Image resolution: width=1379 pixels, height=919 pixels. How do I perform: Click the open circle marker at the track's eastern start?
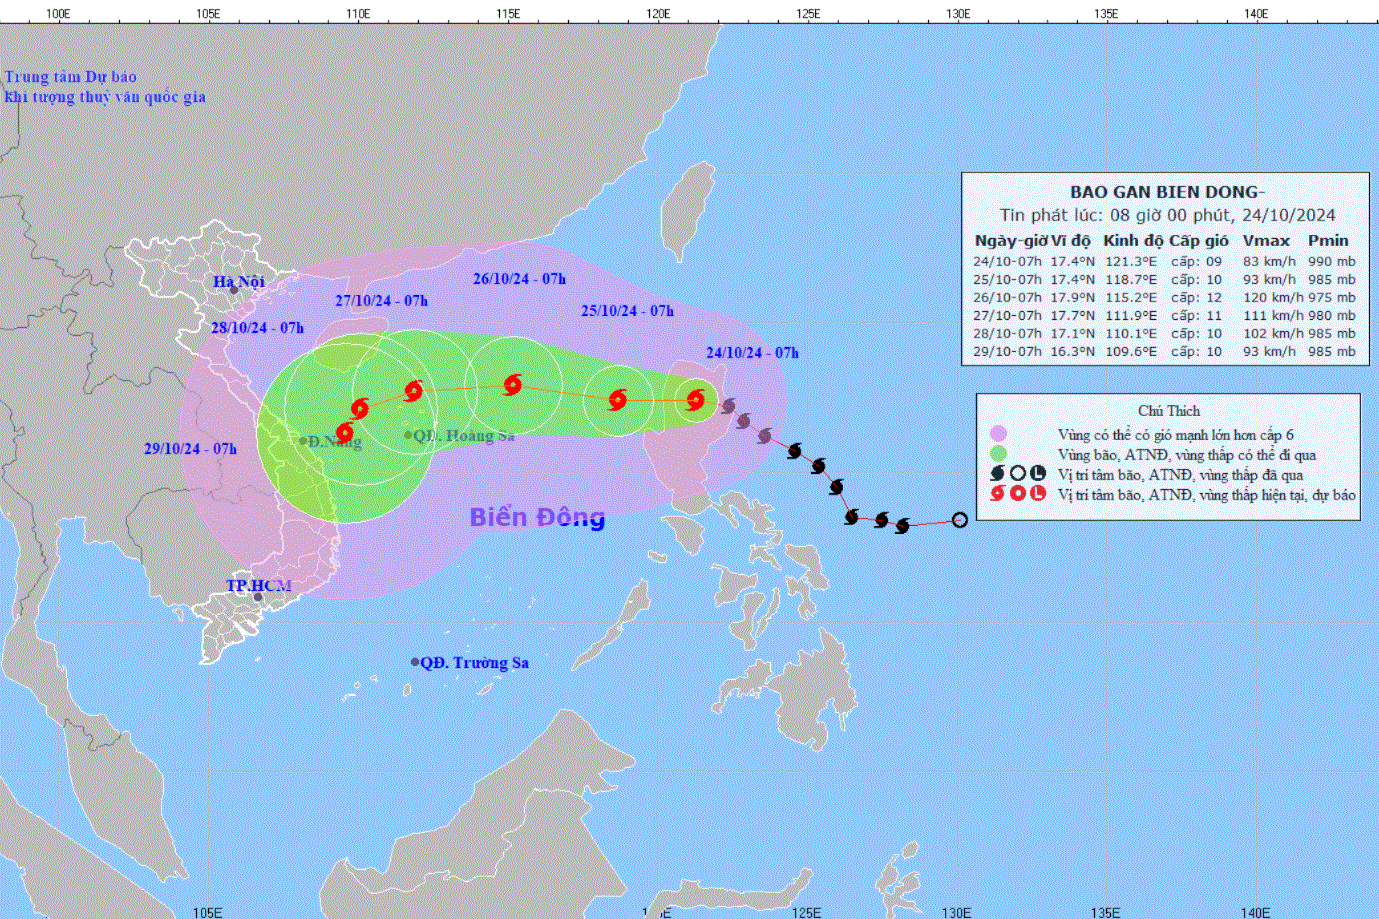[x=959, y=520]
